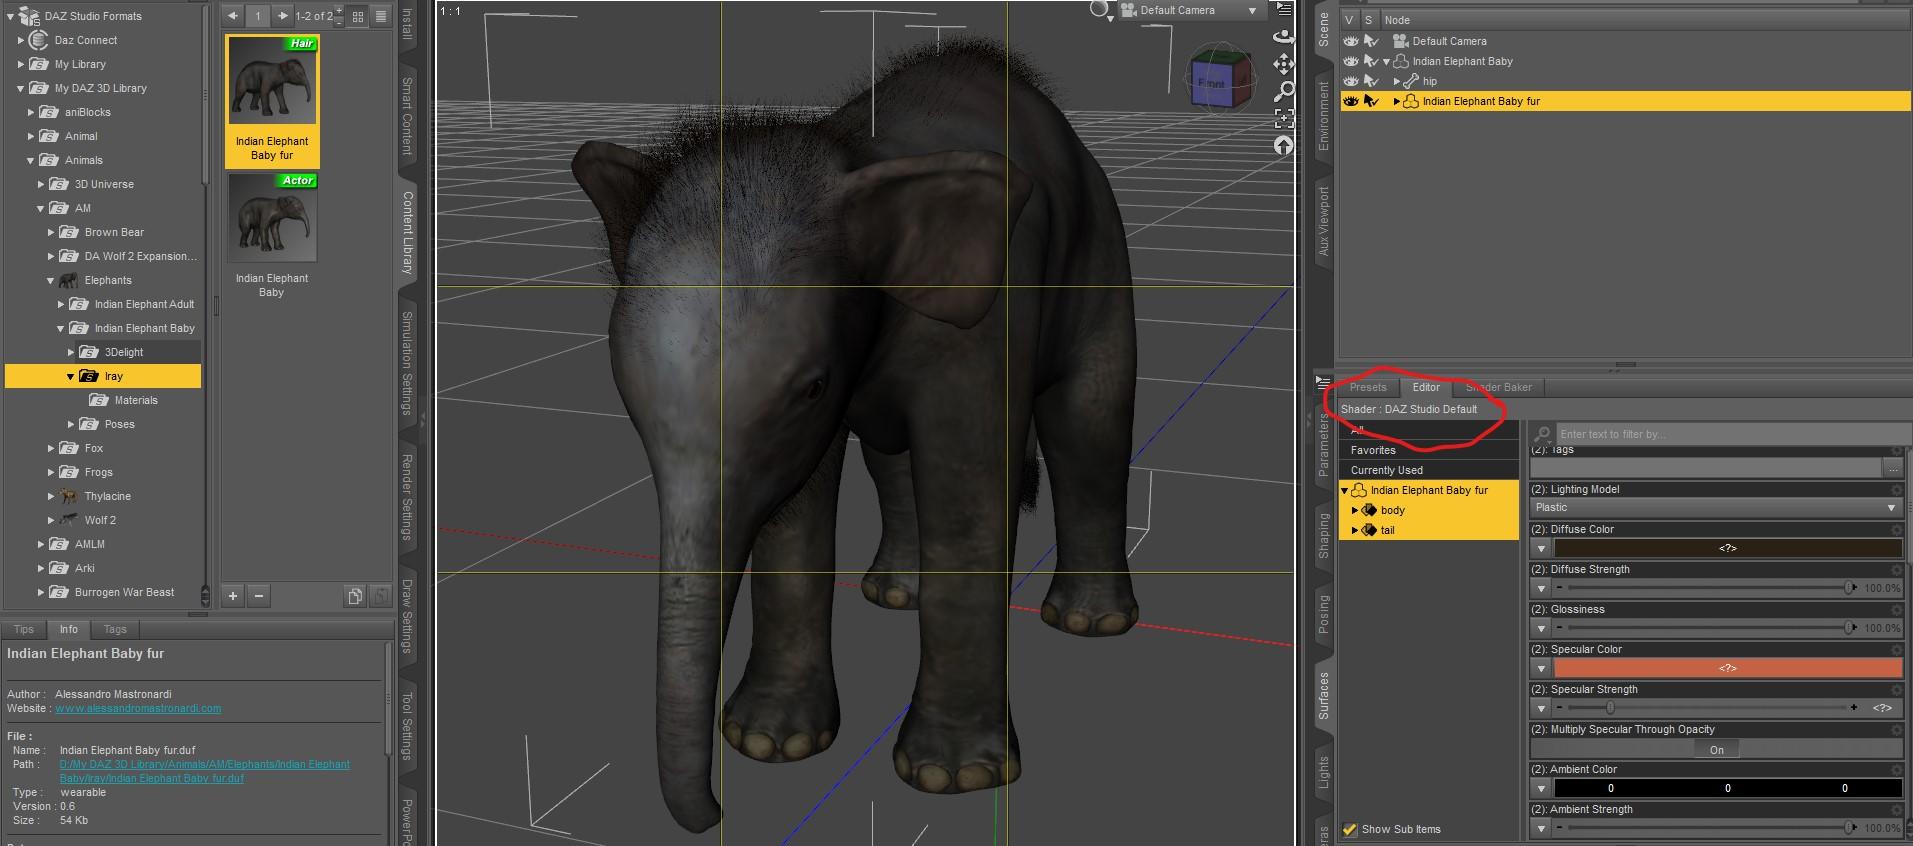Collapse the Iray folder in tree
This screenshot has width=1913, height=846.
(70, 376)
